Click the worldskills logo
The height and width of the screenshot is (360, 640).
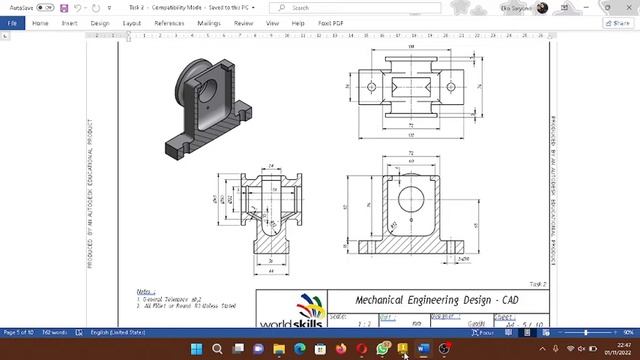tap(292, 311)
